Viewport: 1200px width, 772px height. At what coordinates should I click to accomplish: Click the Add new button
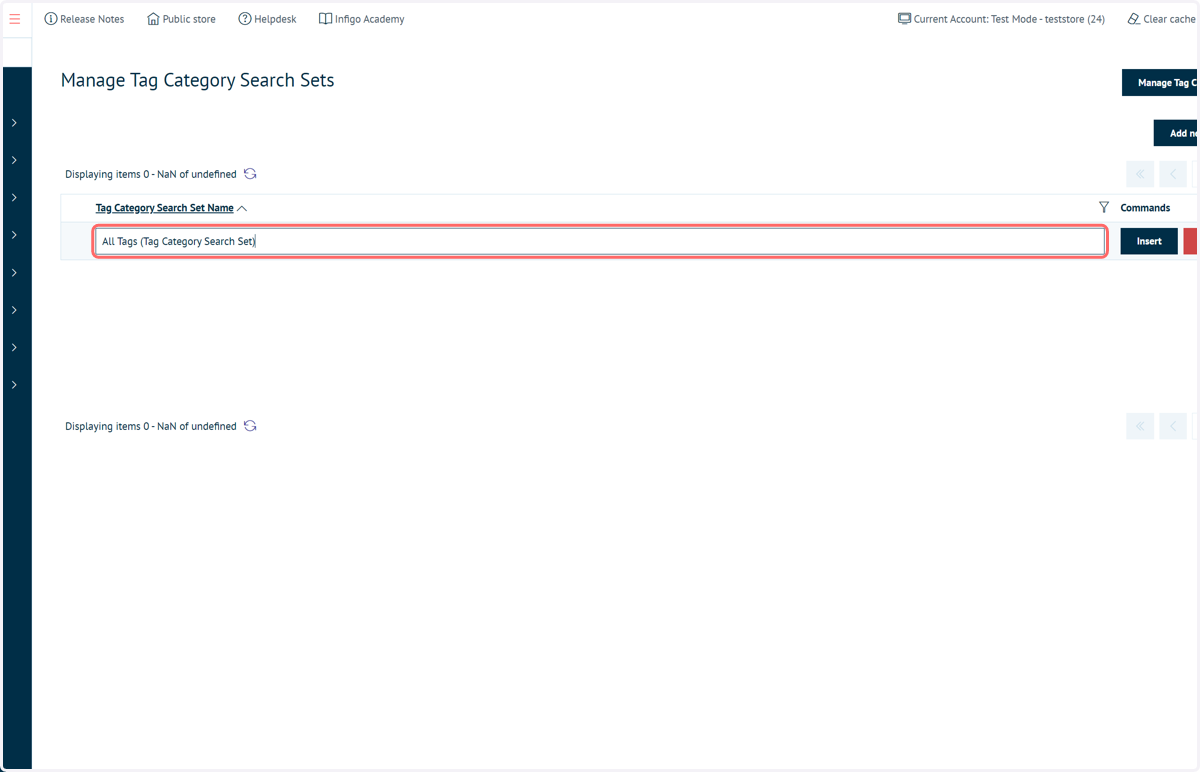(x=1176, y=133)
